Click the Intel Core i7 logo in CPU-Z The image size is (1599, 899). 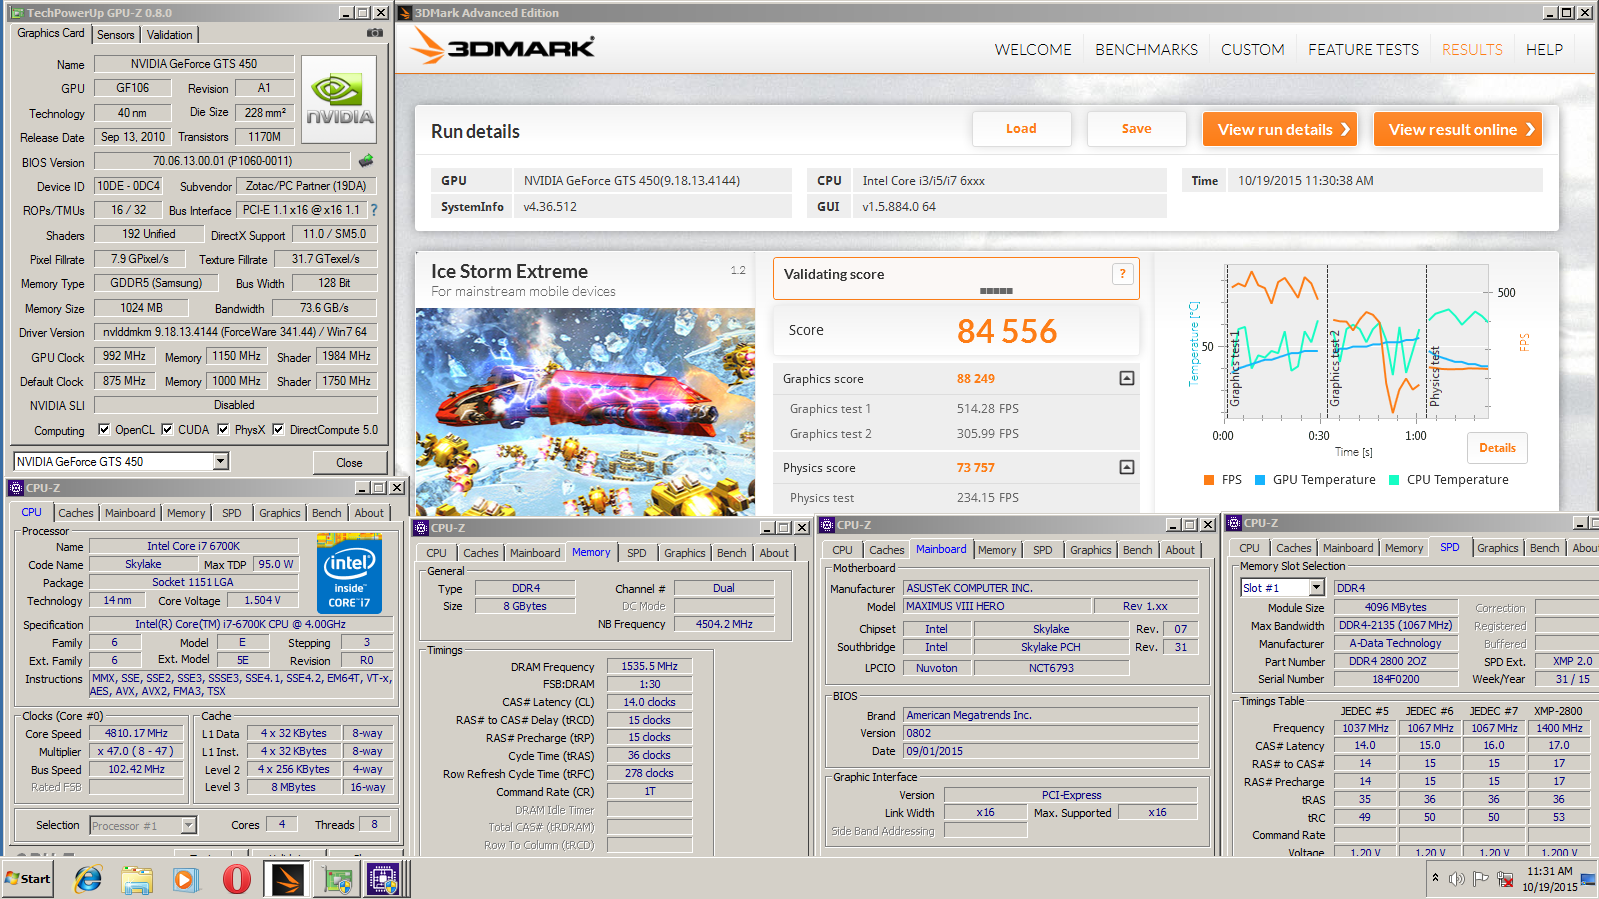click(x=349, y=573)
